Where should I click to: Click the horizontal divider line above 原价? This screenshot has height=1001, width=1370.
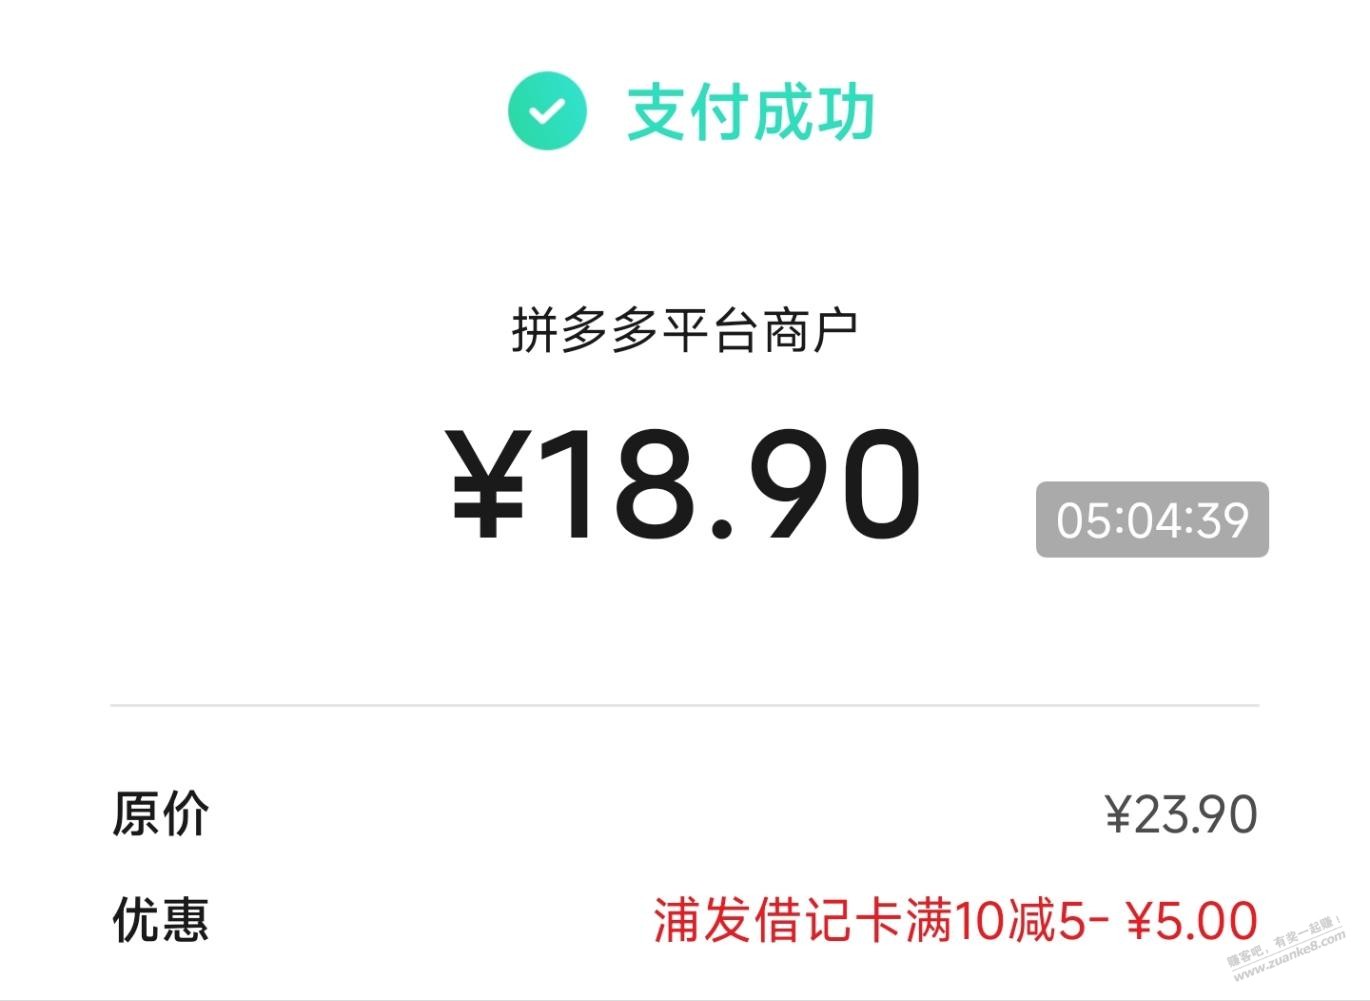pos(684,705)
